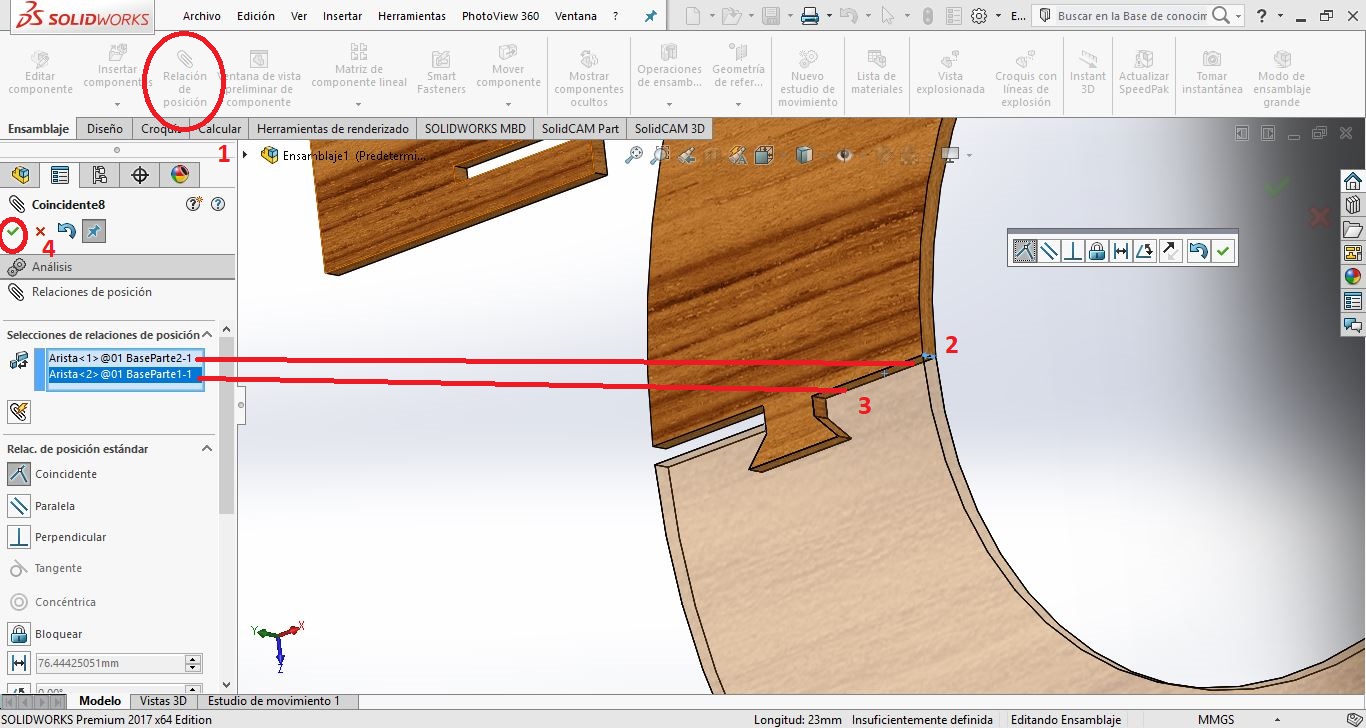
Task: Select Parallel mate in the popup toolbar
Action: (x=1049, y=251)
